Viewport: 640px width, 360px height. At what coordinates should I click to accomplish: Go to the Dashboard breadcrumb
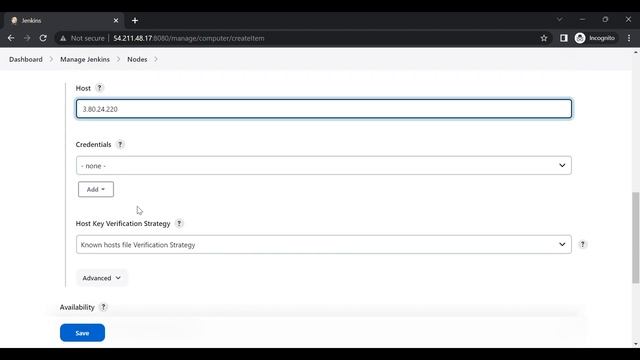(26, 59)
